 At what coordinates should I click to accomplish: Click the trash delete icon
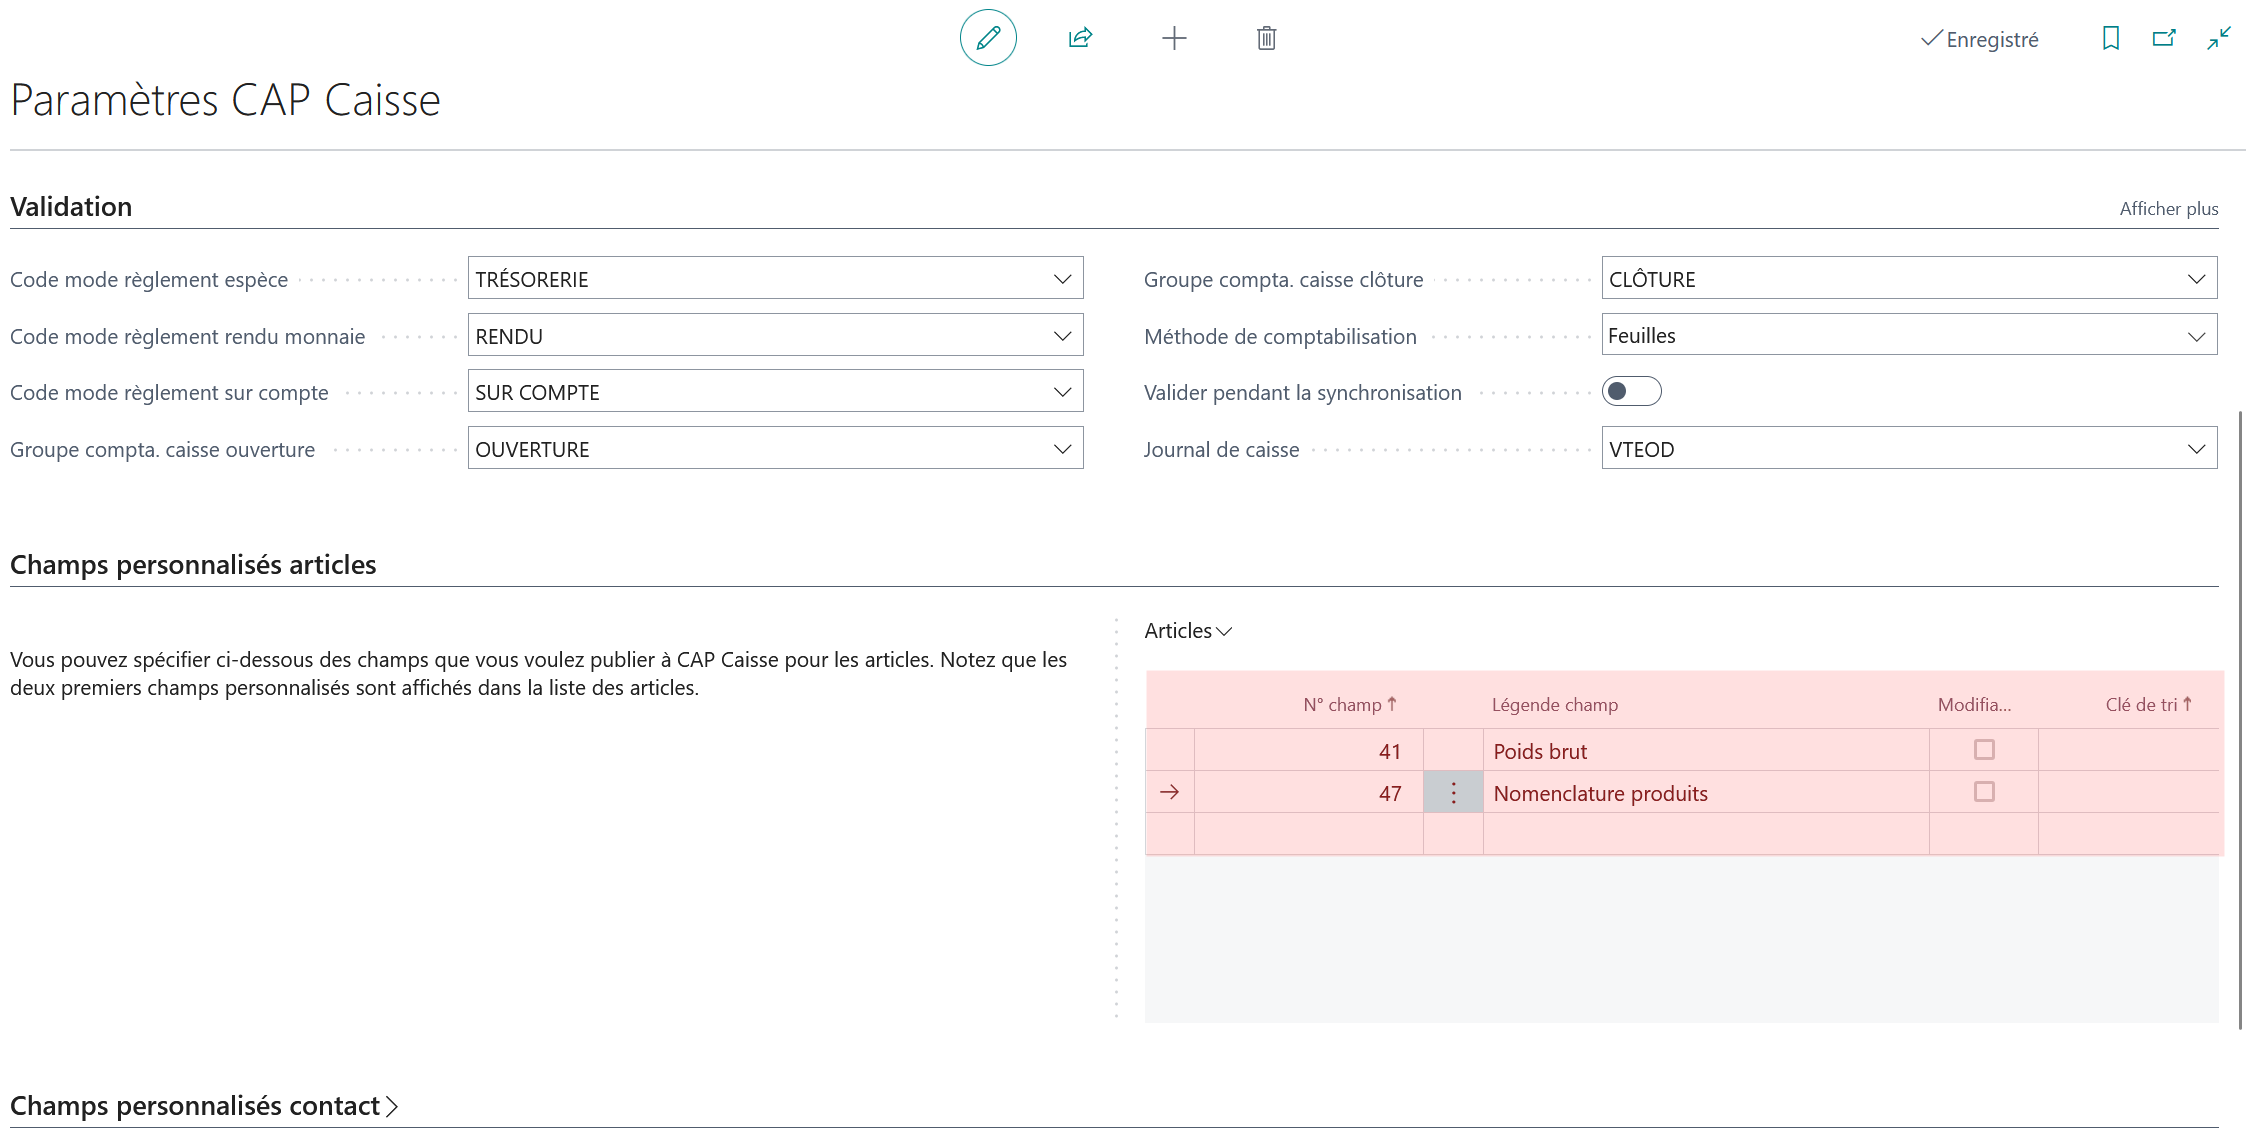1266,38
